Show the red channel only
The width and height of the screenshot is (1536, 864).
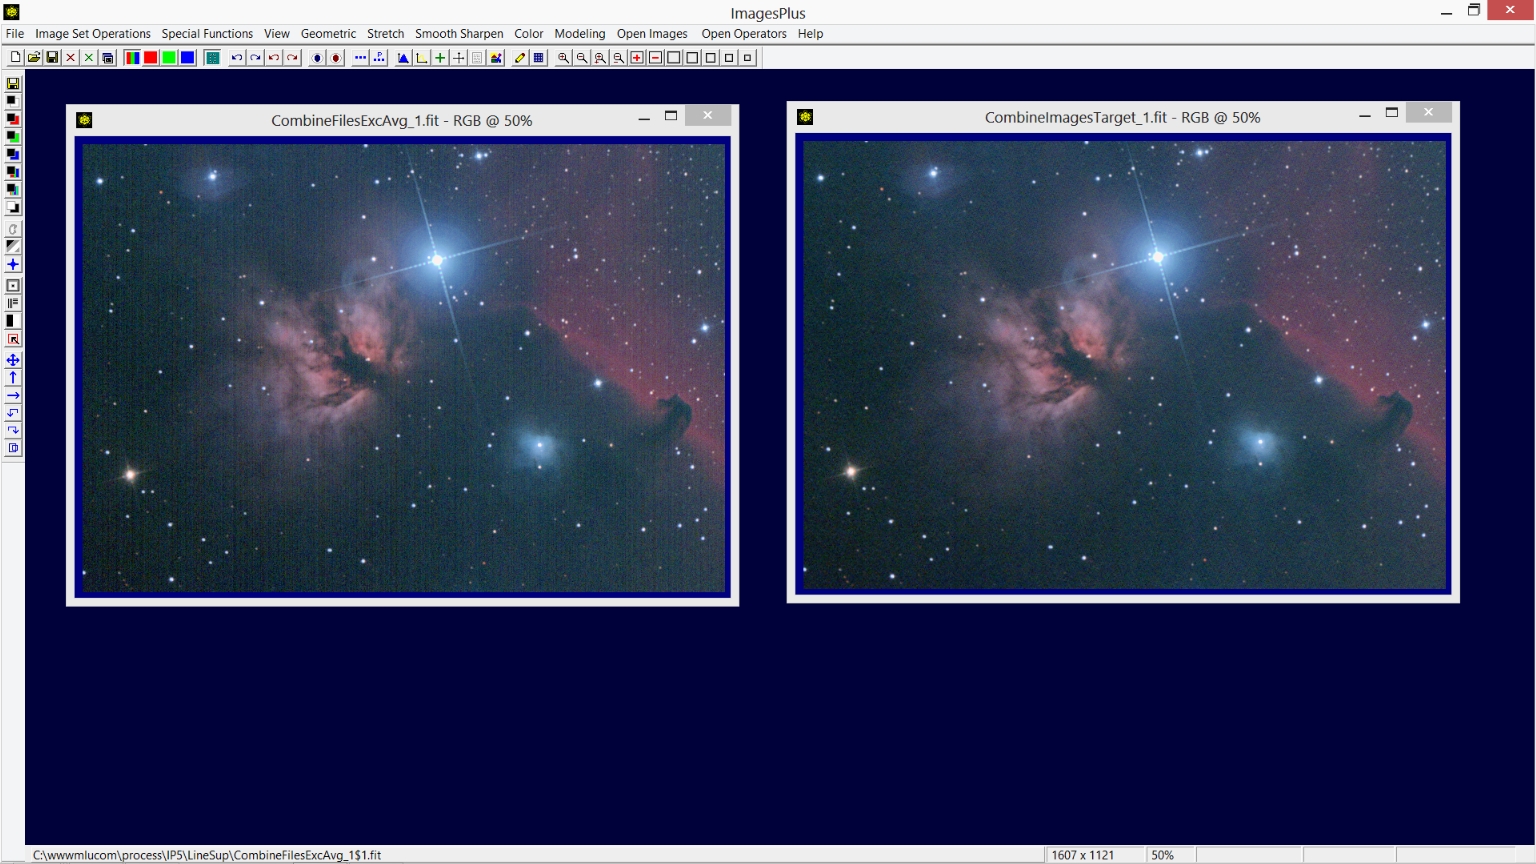[x=150, y=58]
